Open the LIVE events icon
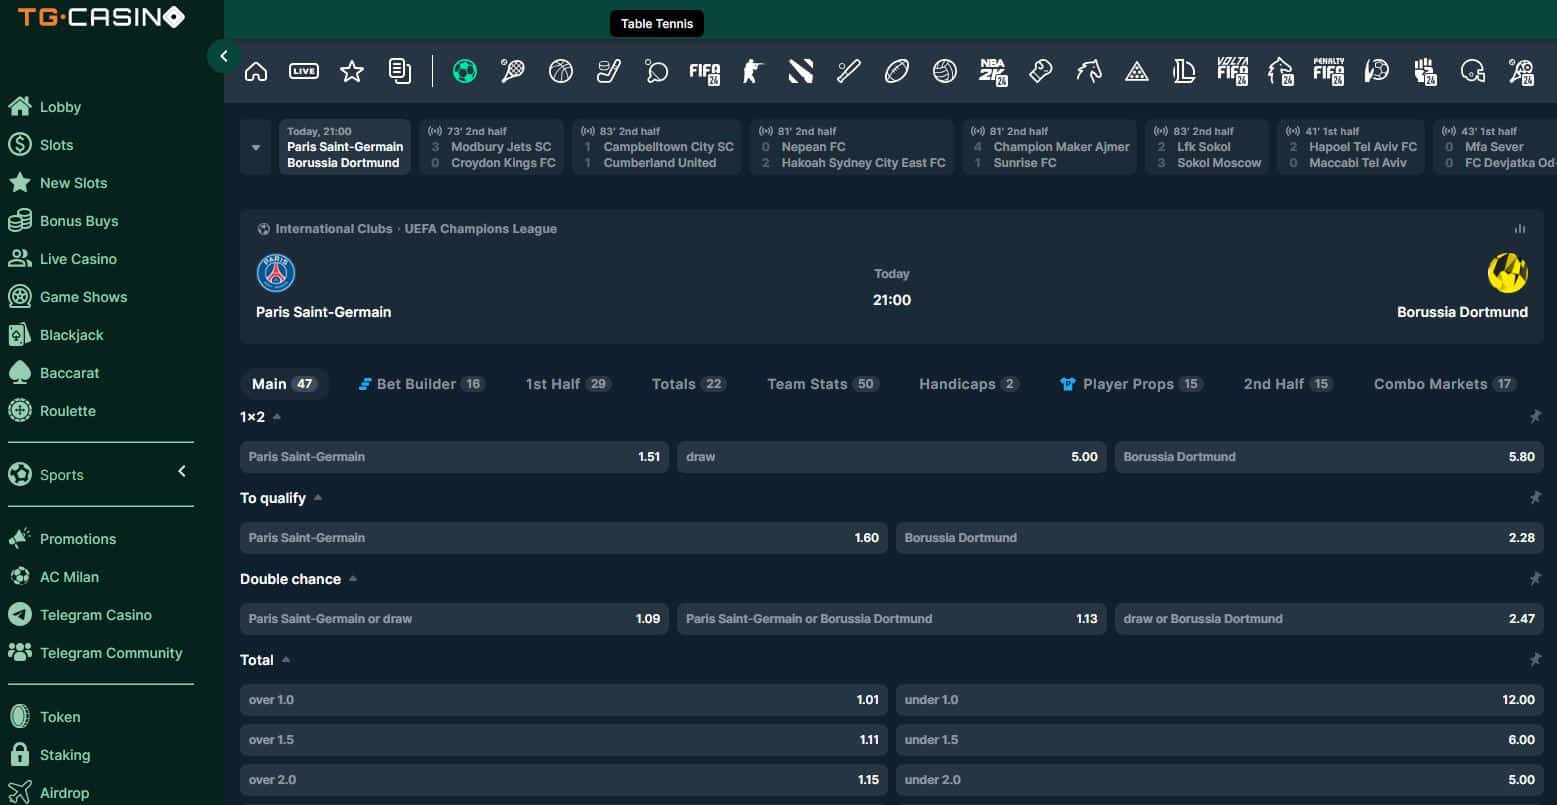1557x805 pixels. pos(304,71)
